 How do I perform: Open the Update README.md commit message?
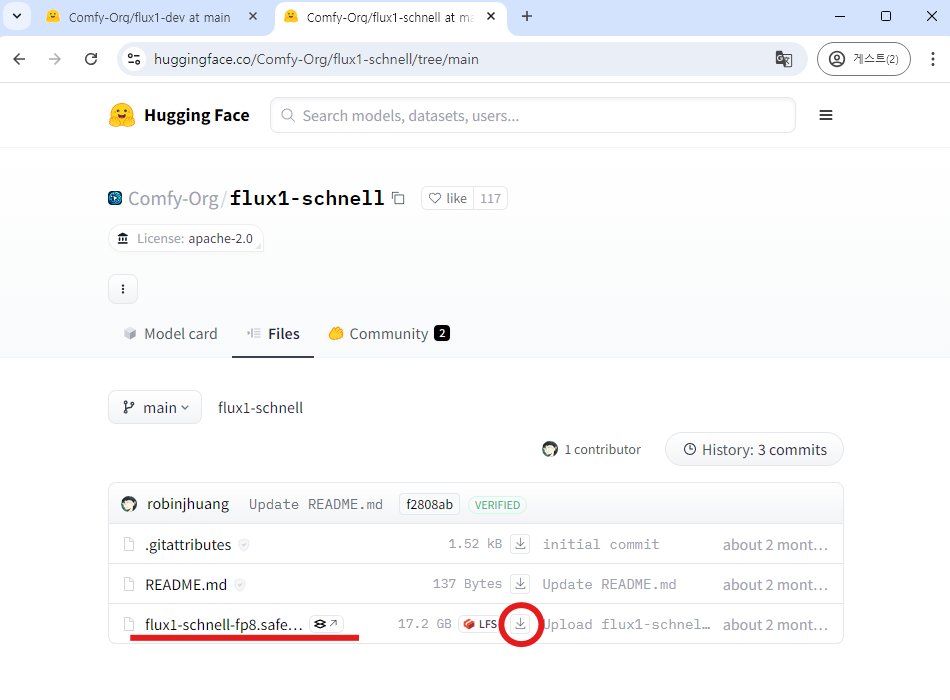click(316, 504)
